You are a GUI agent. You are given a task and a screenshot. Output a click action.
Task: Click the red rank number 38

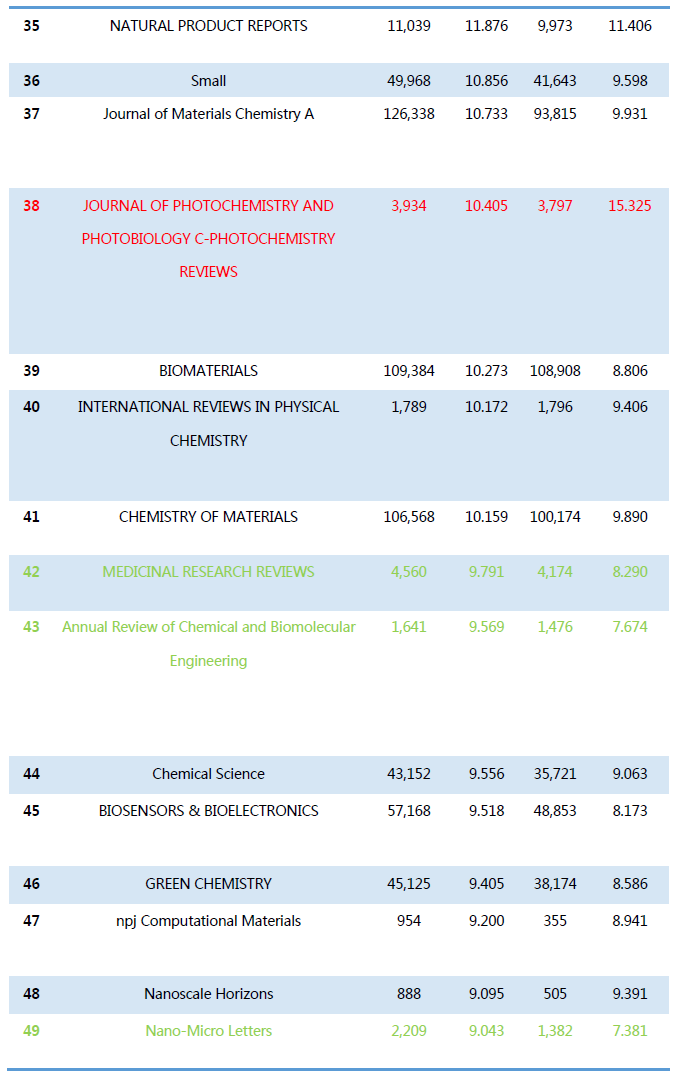(x=32, y=206)
